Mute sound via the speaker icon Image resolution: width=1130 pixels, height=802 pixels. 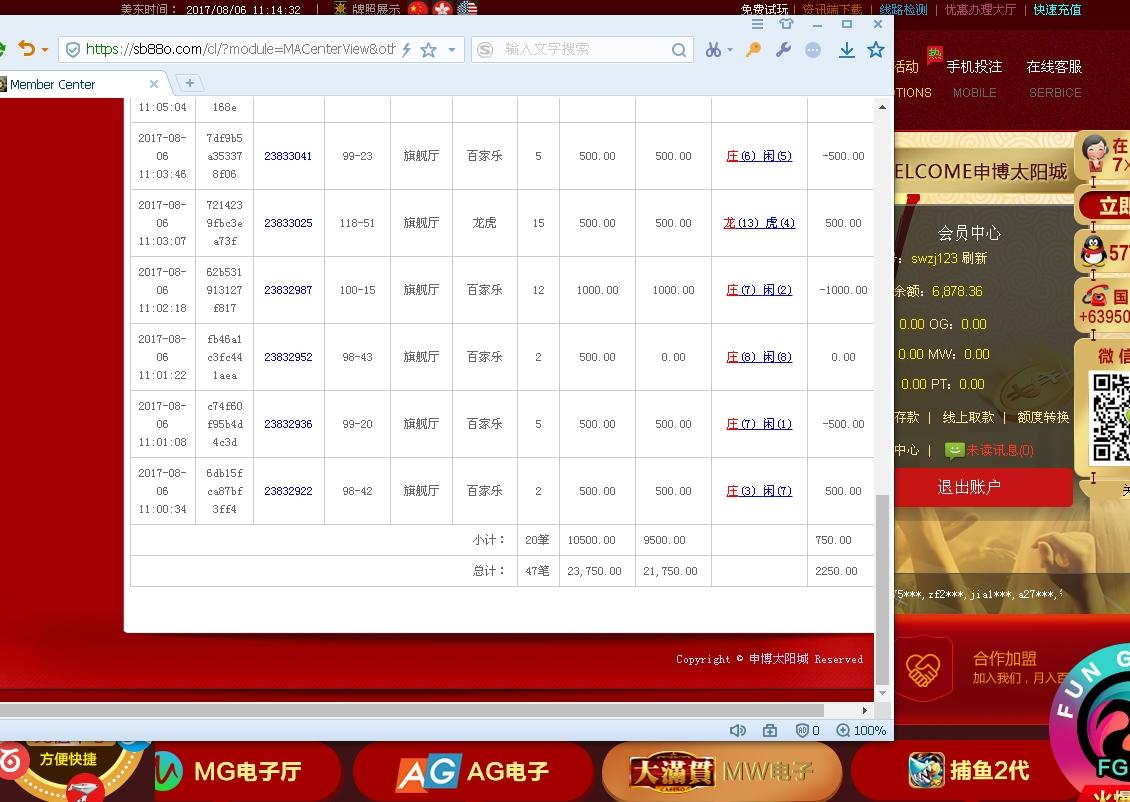738,730
